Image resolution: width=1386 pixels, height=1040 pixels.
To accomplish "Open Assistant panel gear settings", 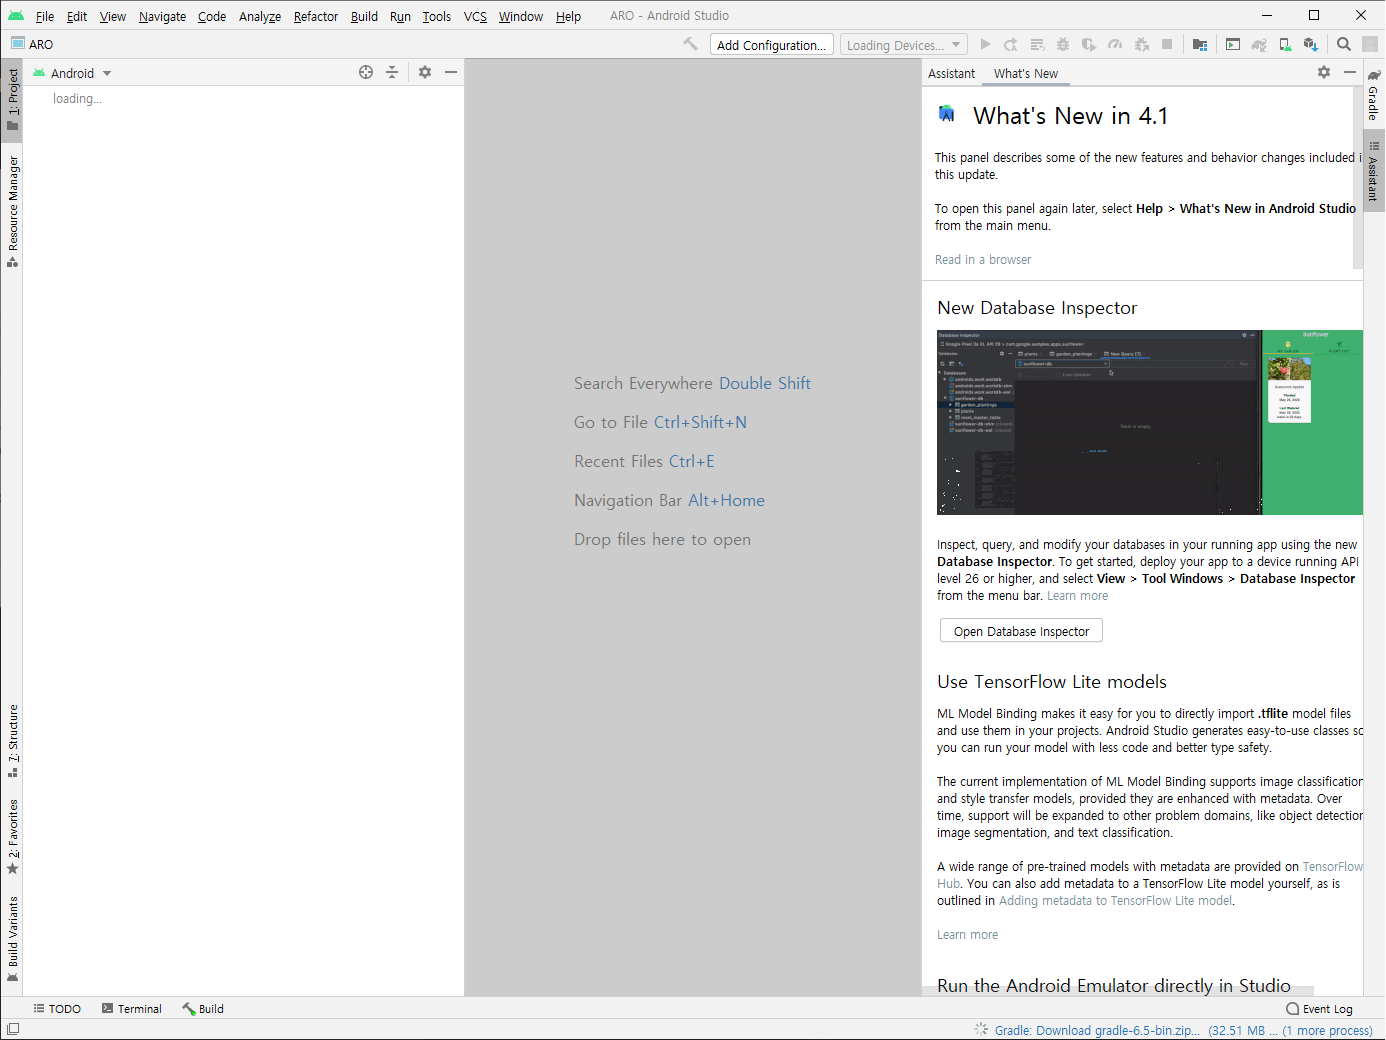I will coord(1324,72).
